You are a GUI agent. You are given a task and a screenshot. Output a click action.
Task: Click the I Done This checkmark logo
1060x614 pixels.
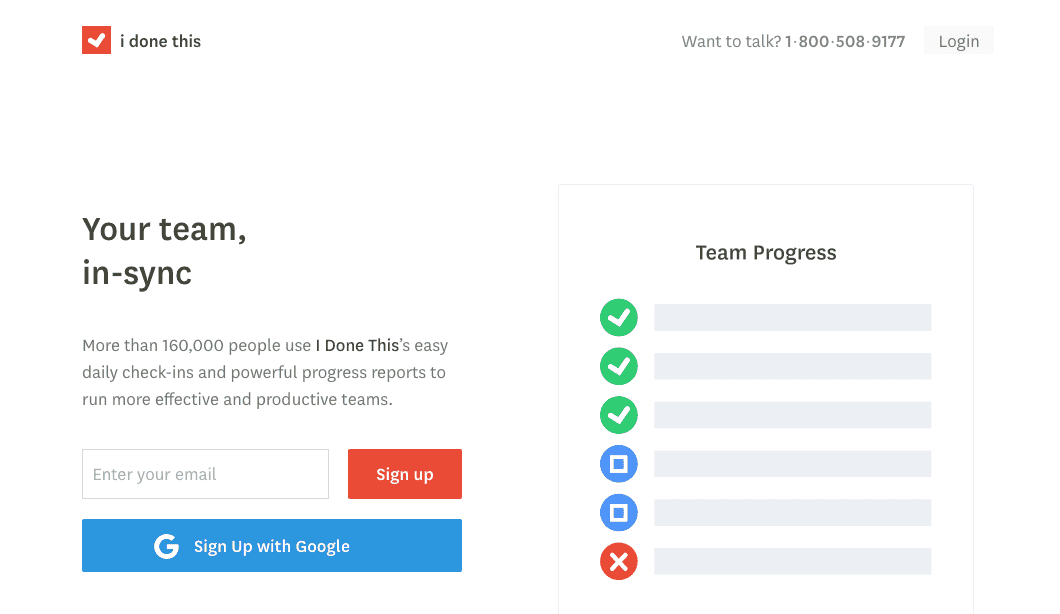point(96,40)
